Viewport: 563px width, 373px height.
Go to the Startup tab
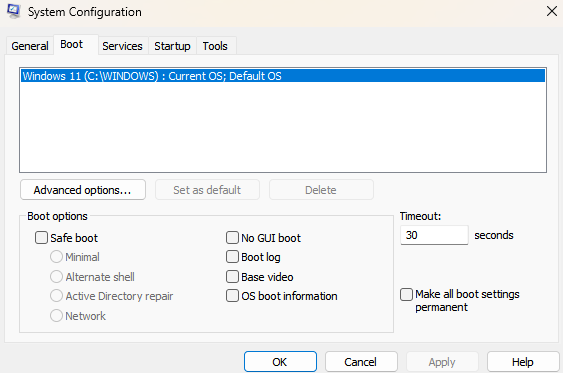click(x=172, y=46)
